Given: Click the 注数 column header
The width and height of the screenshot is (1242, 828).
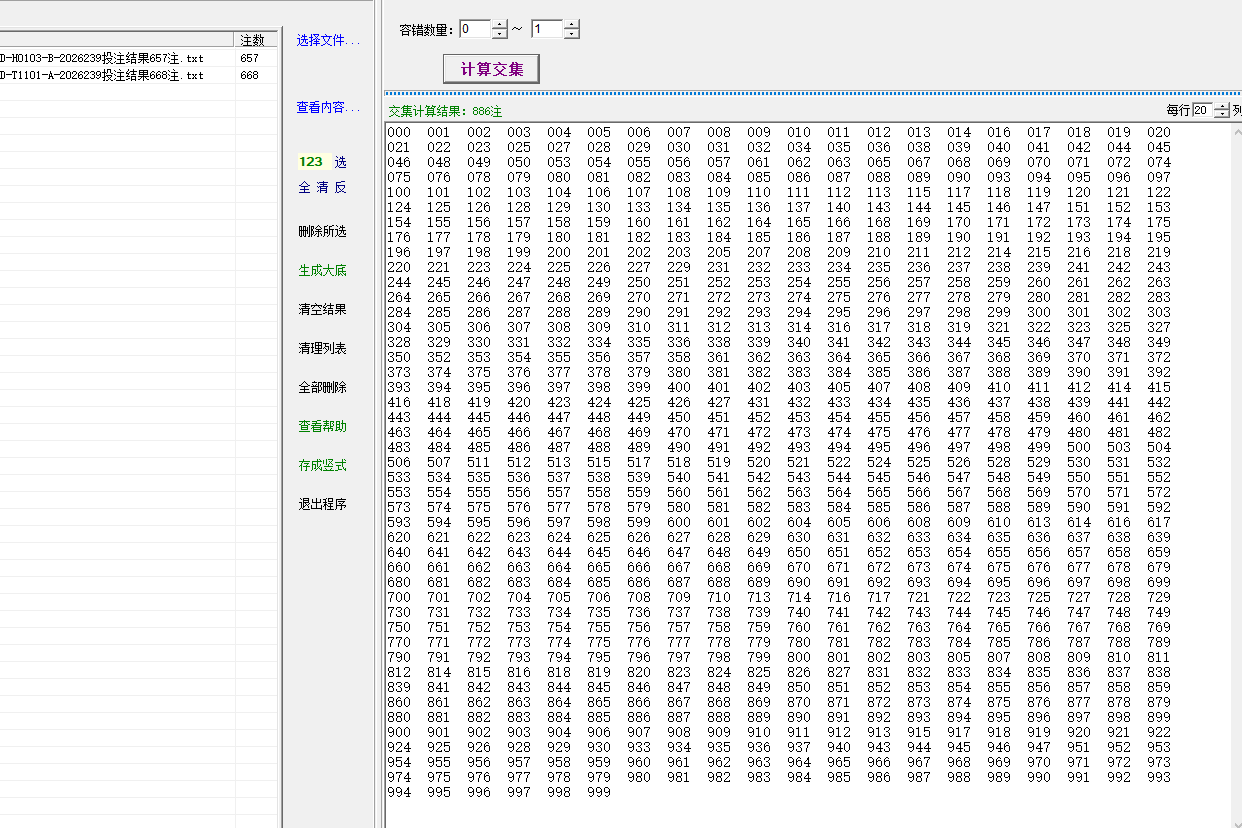Looking at the screenshot, I should pyautogui.click(x=256, y=40).
